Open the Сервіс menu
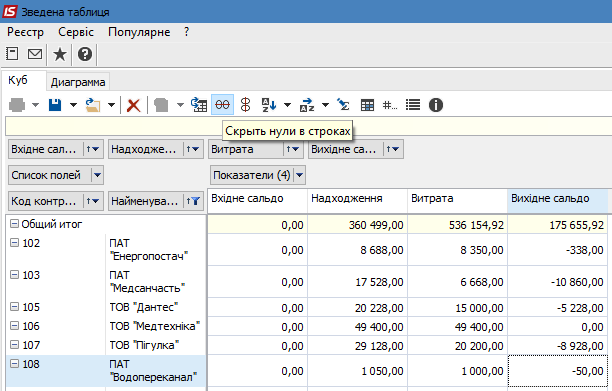612x391 pixels. pos(76,32)
